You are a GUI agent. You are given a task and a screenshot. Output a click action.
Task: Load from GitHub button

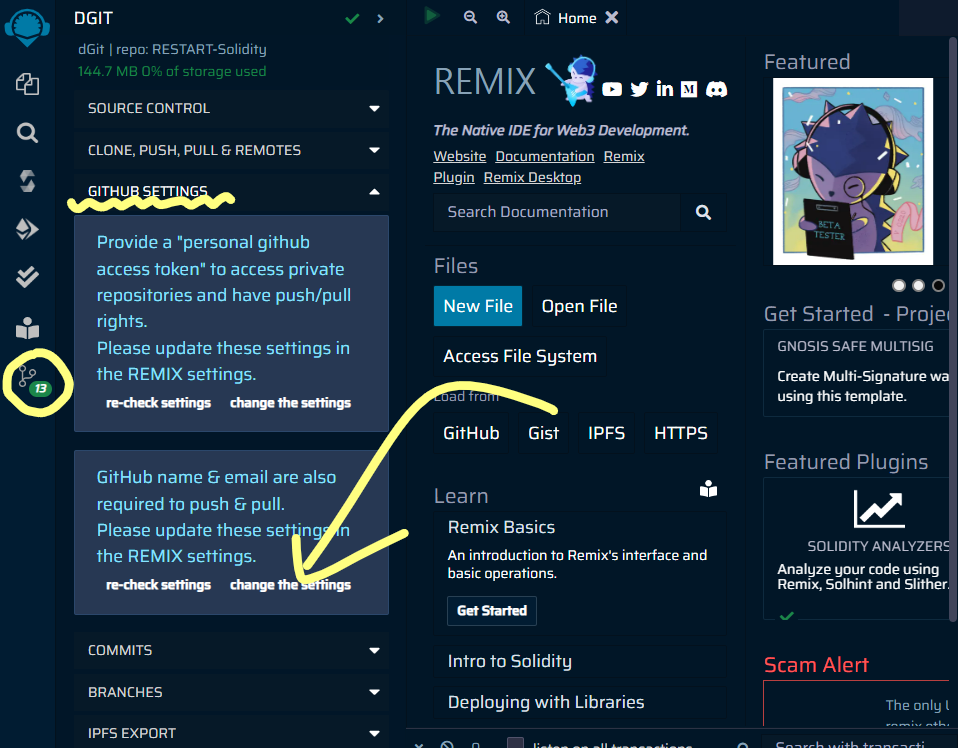click(x=471, y=433)
